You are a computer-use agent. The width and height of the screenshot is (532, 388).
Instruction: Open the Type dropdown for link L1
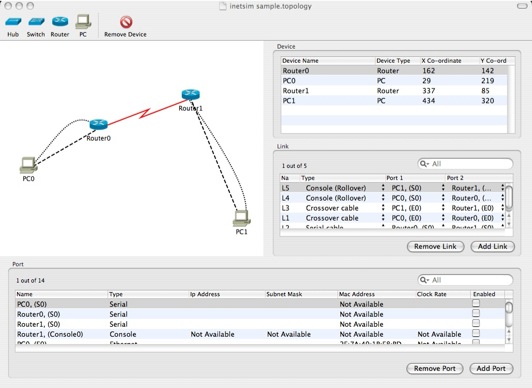click(x=383, y=218)
